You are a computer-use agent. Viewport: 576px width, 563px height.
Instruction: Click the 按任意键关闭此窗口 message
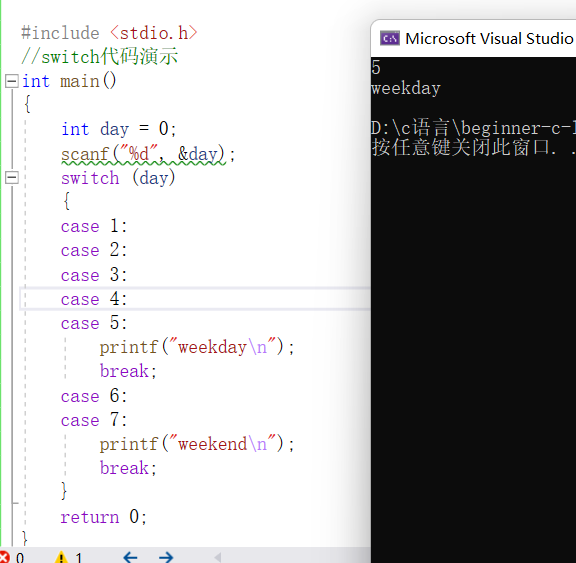[473, 148]
